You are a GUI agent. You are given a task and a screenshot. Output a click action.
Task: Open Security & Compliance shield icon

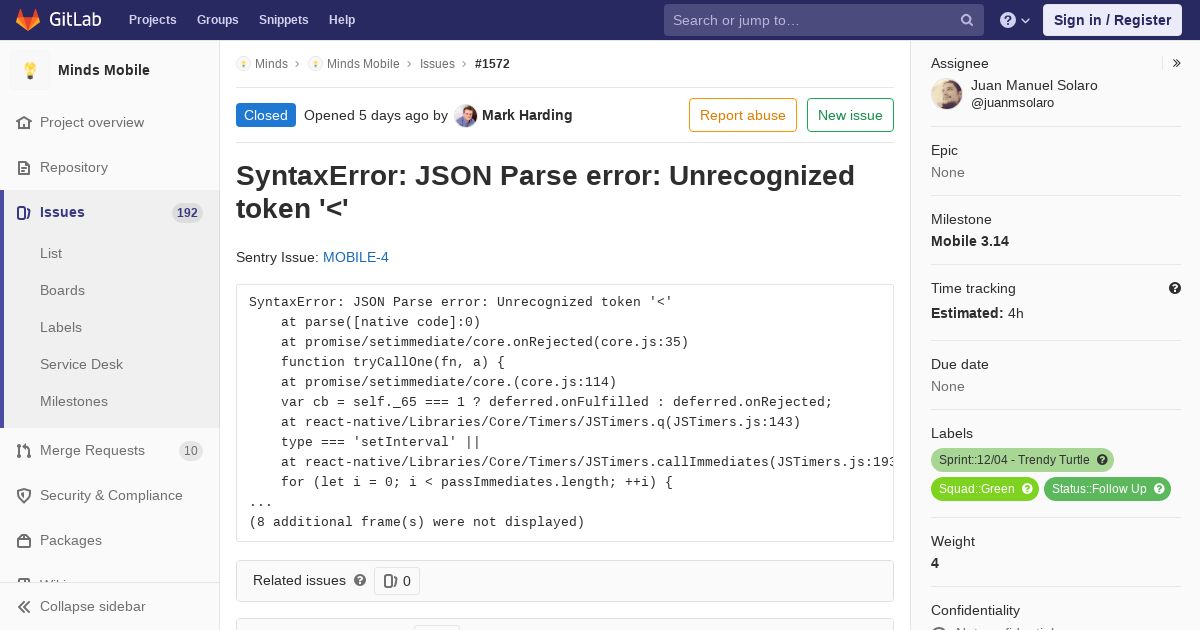tap(24, 495)
